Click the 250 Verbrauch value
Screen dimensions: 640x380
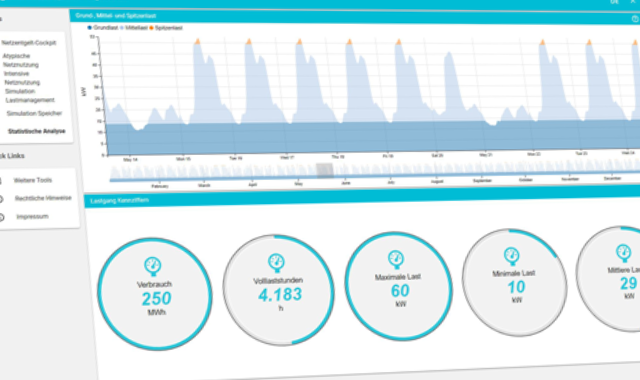pyautogui.click(x=156, y=299)
